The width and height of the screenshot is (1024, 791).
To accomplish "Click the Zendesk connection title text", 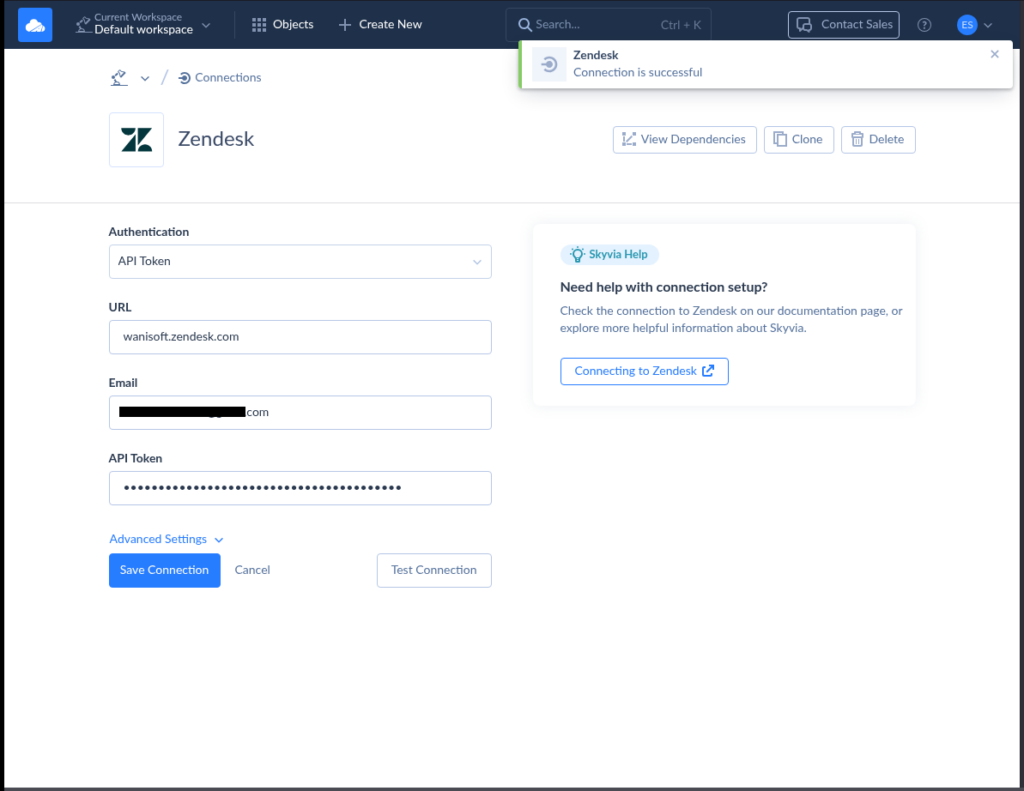I will 216,139.
